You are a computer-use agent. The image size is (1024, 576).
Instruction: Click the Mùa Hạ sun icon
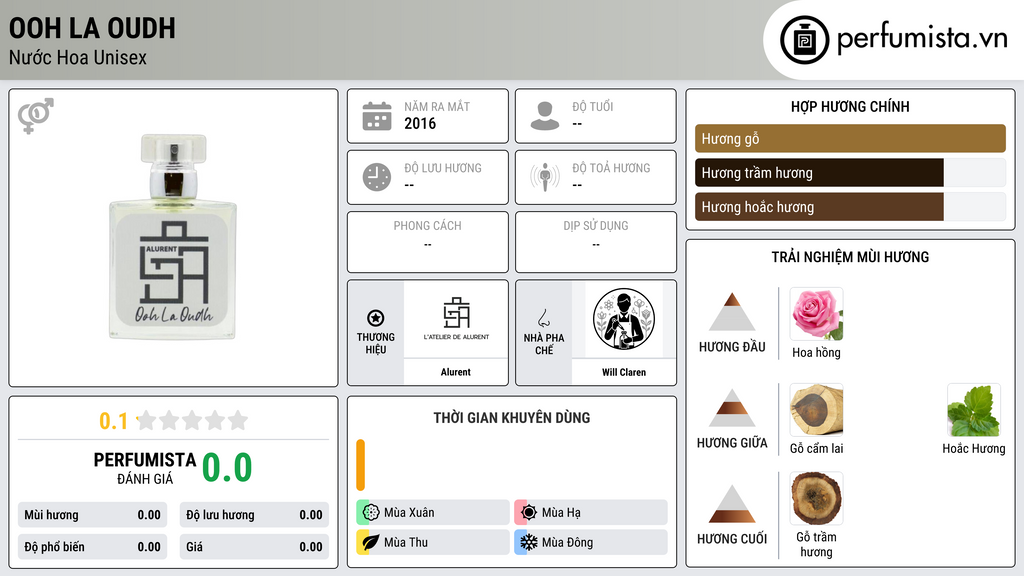coord(529,512)
